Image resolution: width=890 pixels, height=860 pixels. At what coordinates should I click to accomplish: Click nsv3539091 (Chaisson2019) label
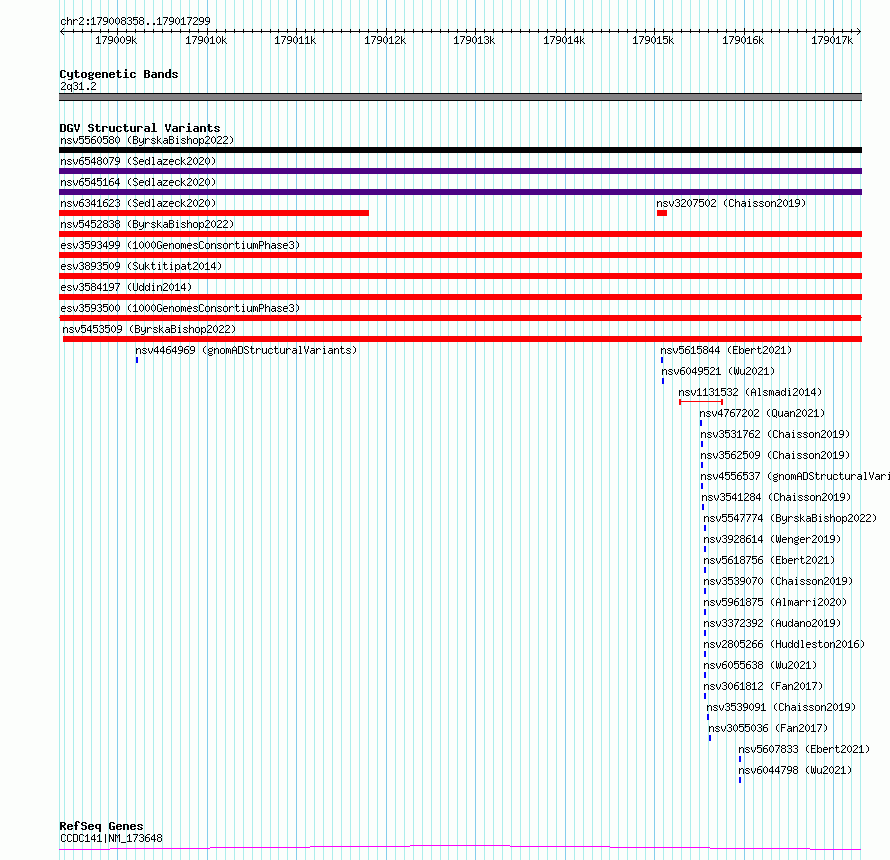[781, 707]
